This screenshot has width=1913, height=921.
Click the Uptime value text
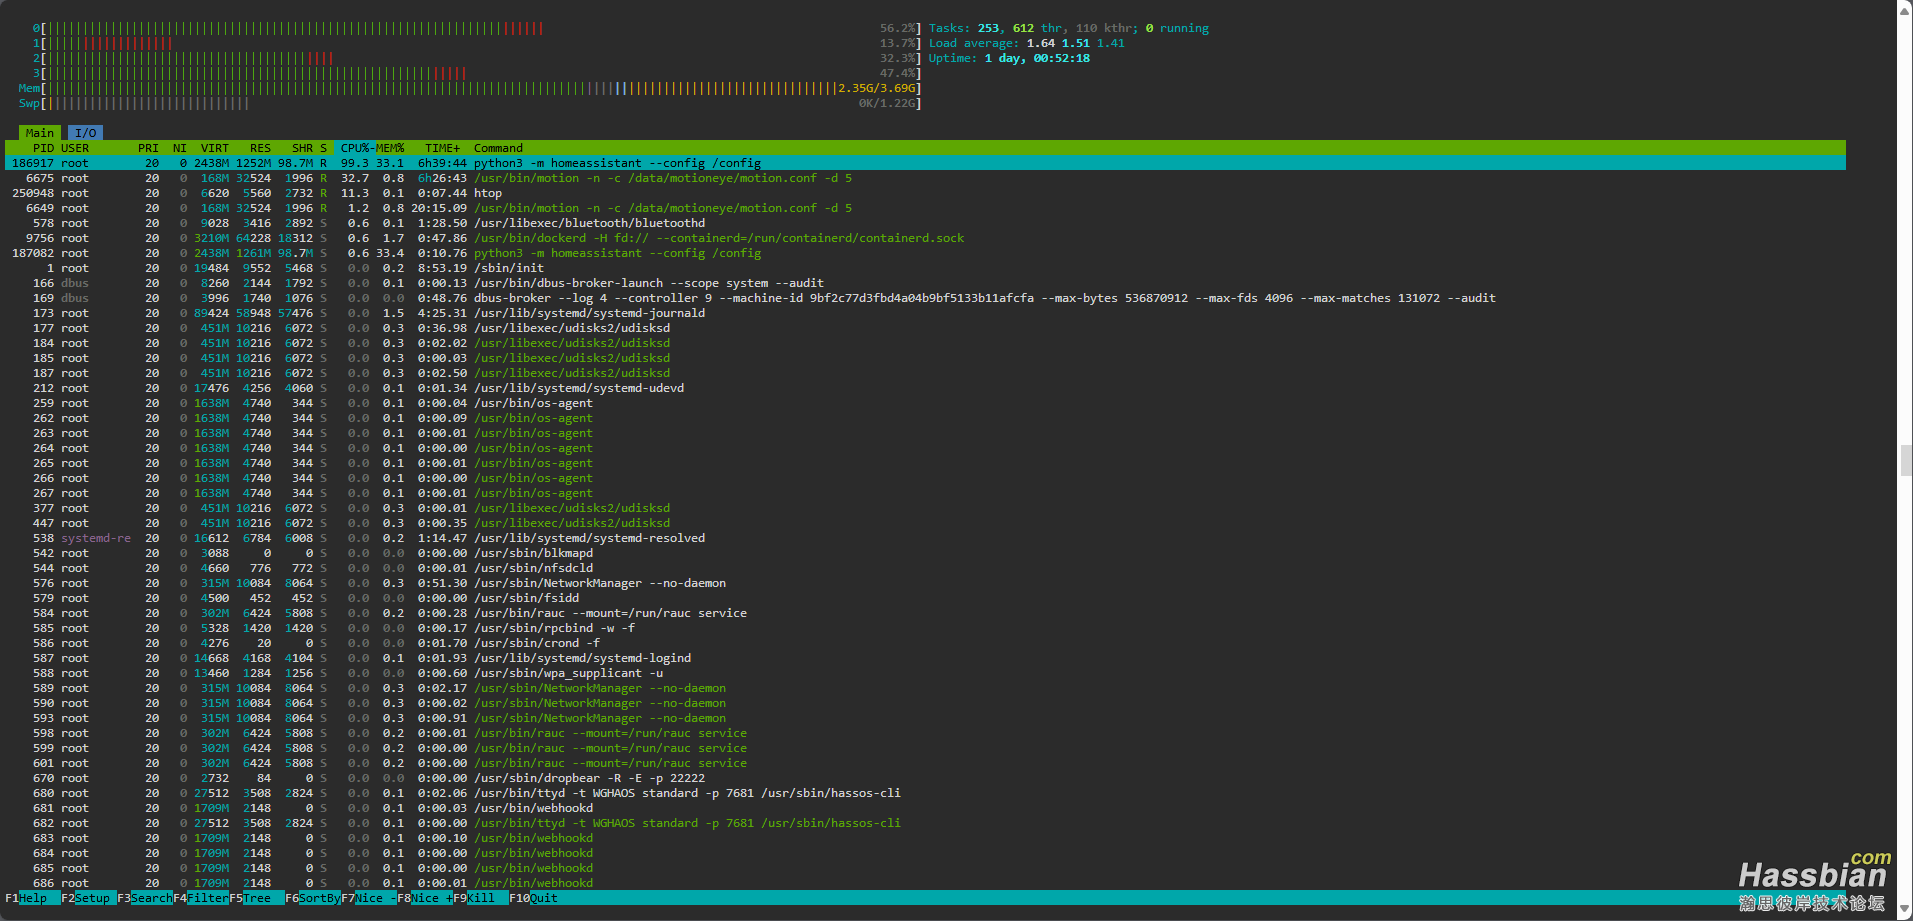[x=1037, y=58]
